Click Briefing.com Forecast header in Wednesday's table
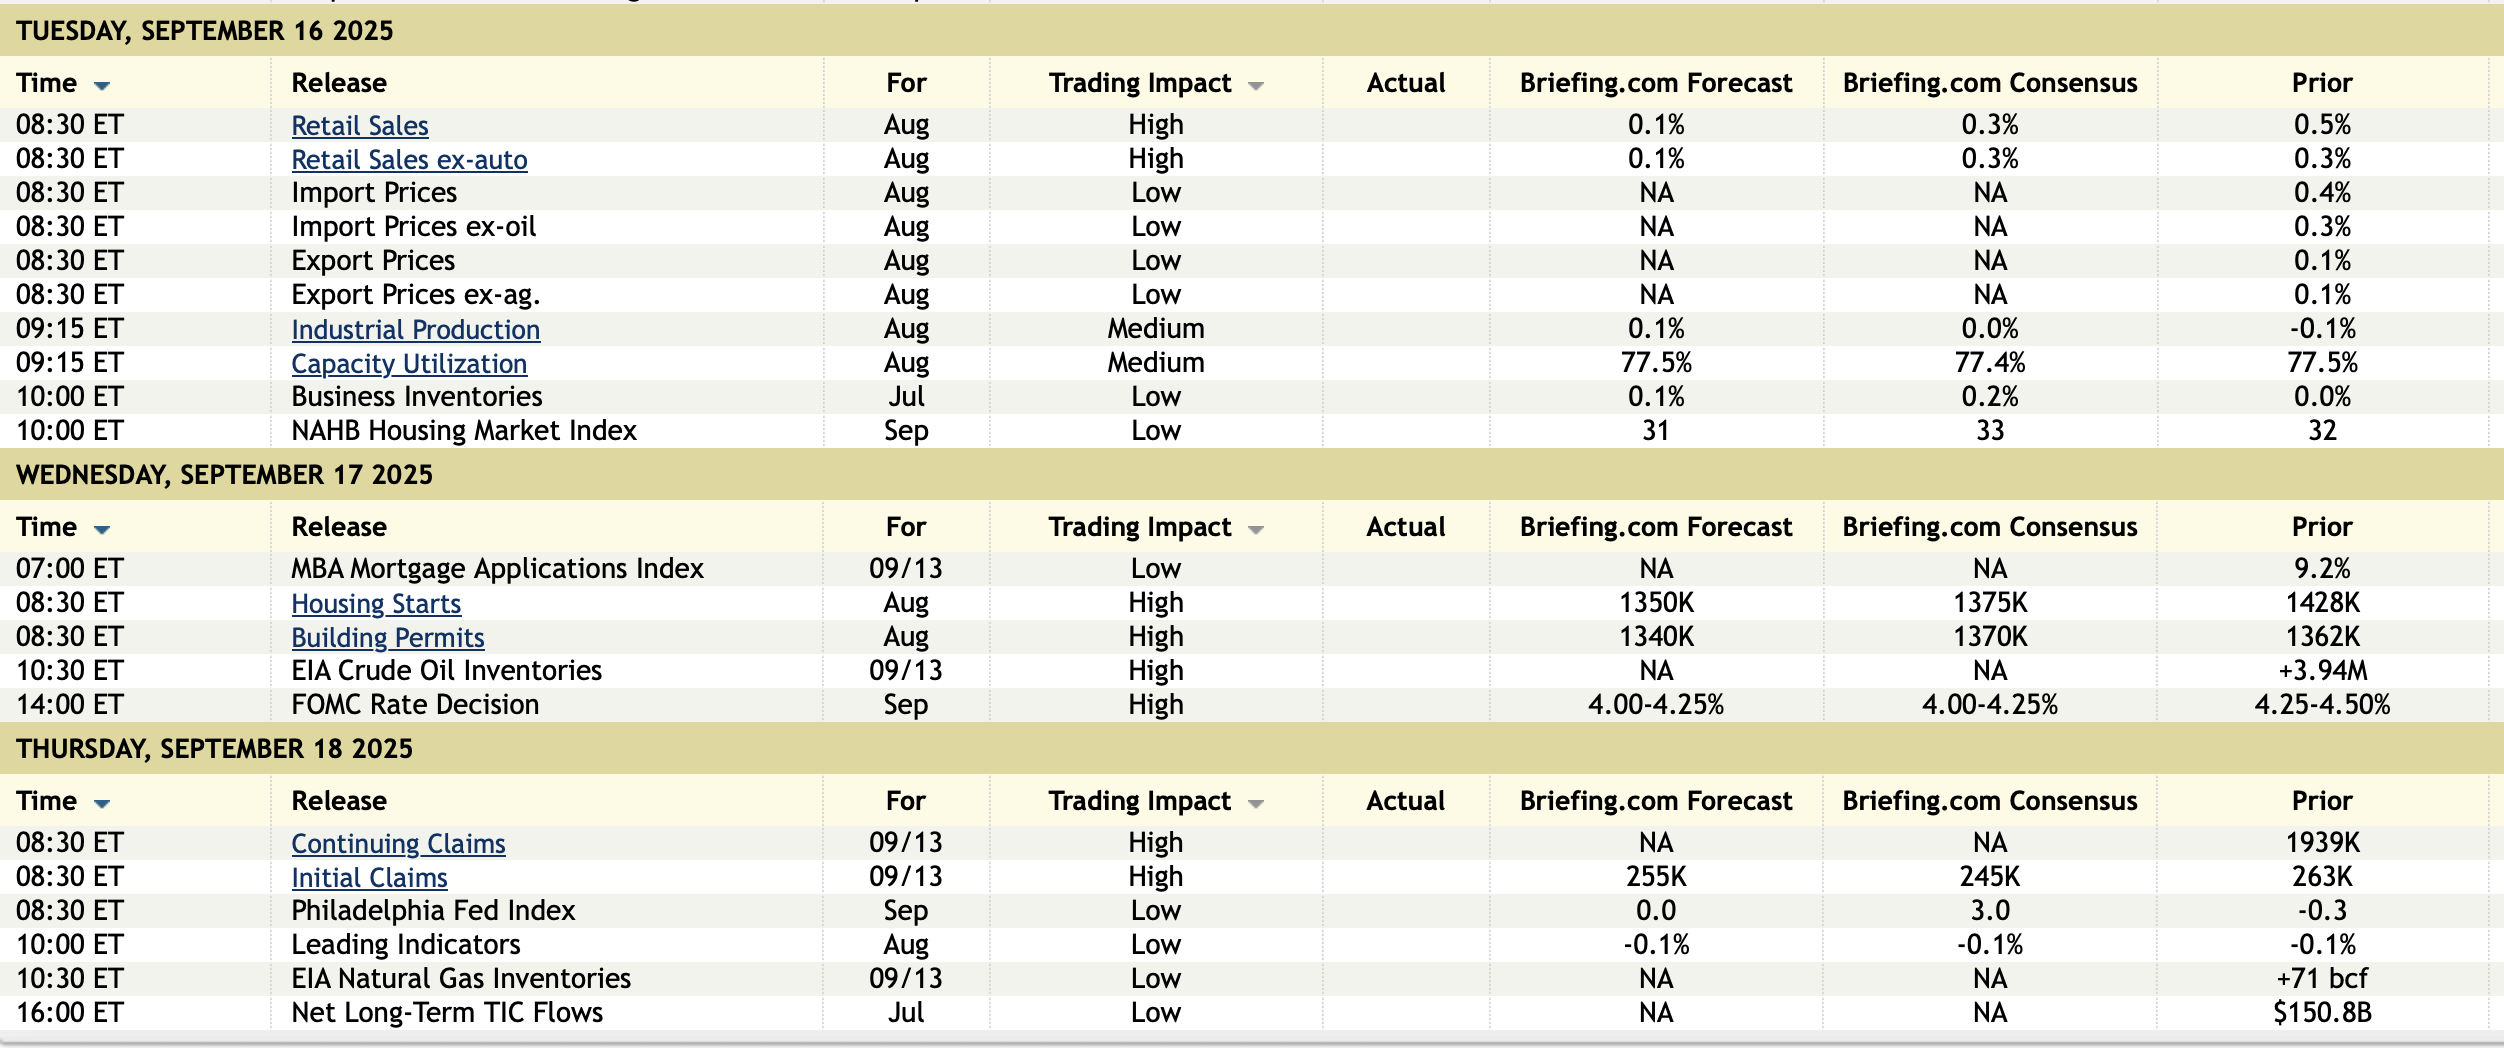2504x1052 pixels. [1656, 527]
